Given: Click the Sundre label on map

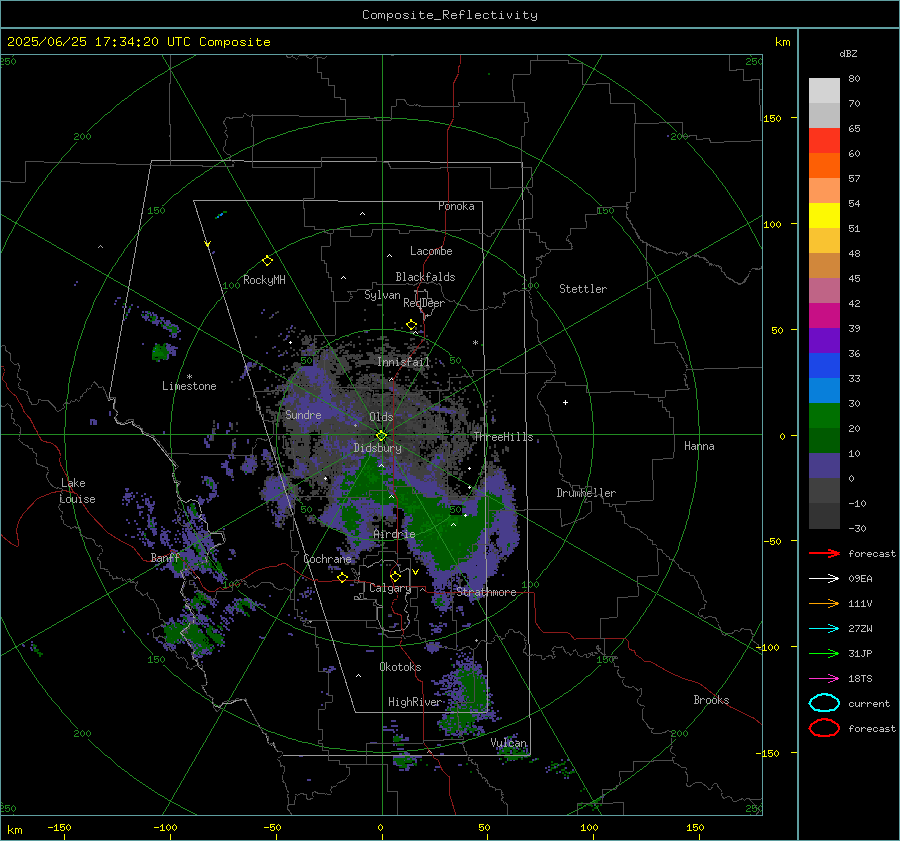Looking at the screenshot, I should [303, 415].
